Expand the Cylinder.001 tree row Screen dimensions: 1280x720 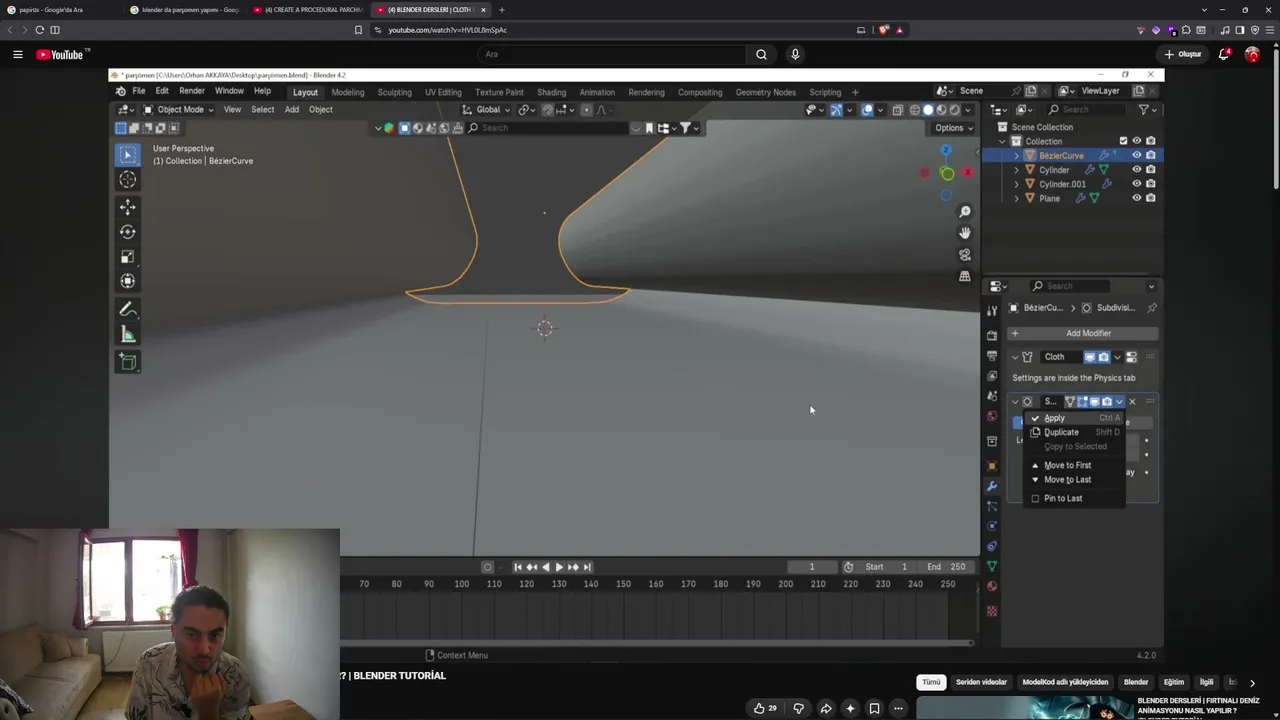1017,184
